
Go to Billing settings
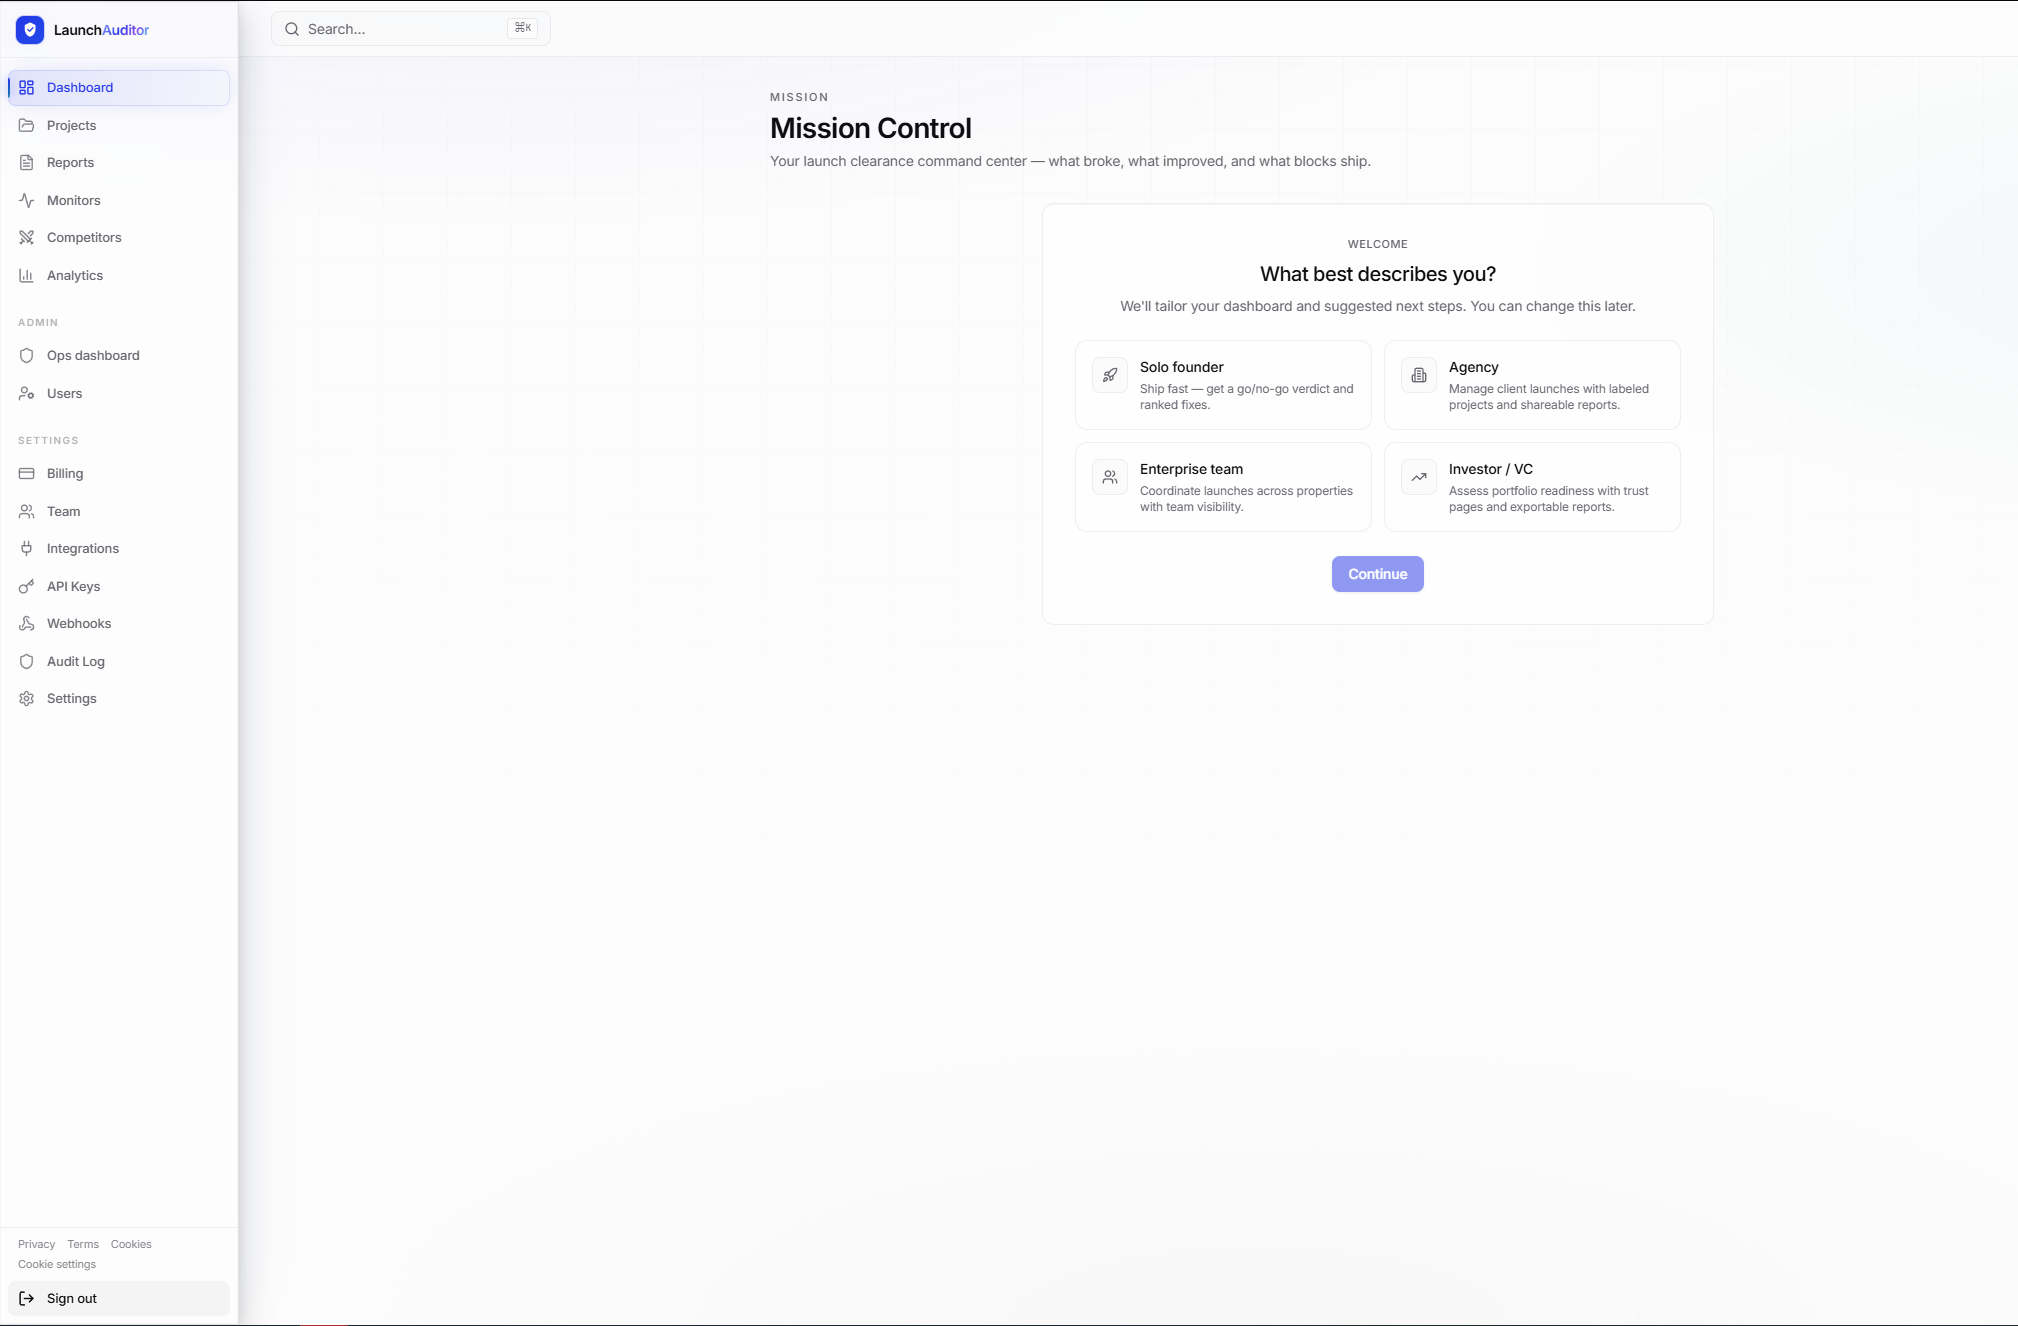119,474
